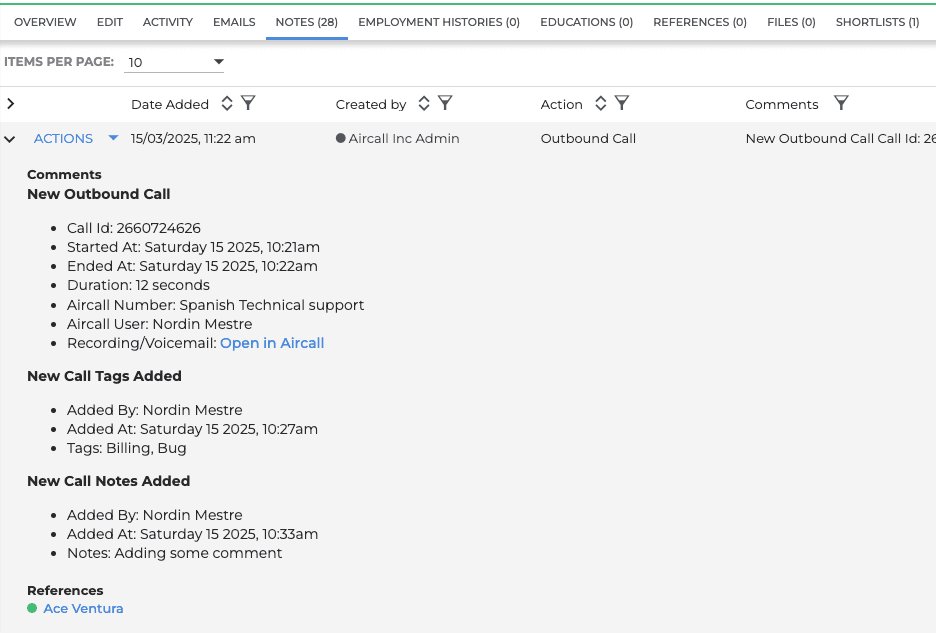This screenshot has height=633, width=936.
Task: Sort records using the Created by sort arrows
Action: click(423, 103)
